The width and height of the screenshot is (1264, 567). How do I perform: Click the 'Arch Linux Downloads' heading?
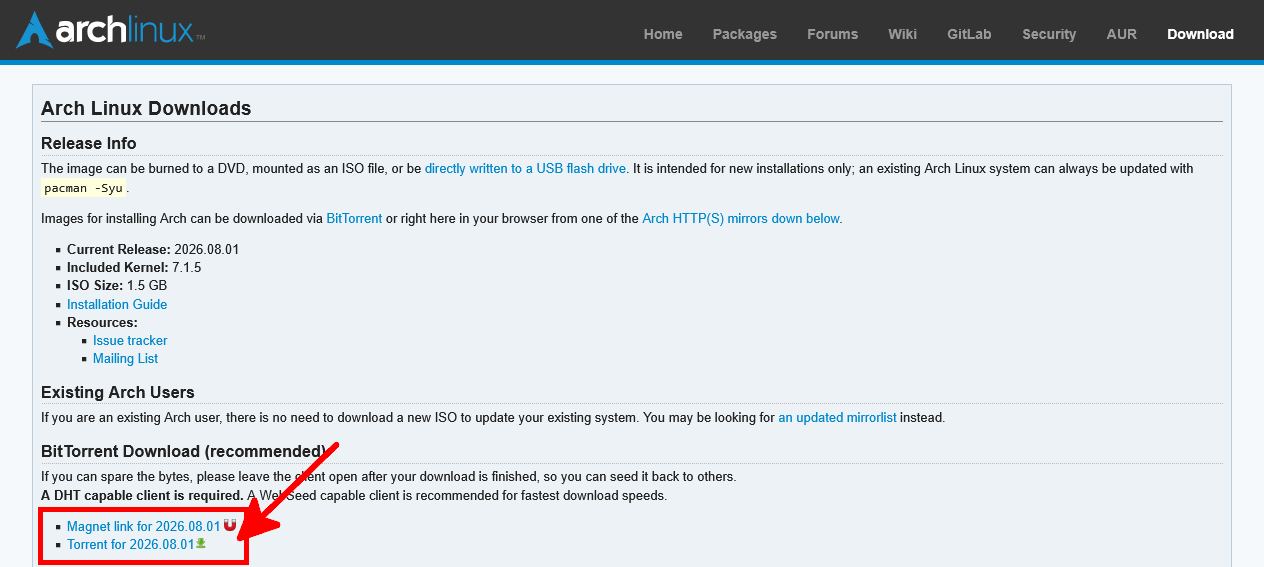(x=146, y=108)
